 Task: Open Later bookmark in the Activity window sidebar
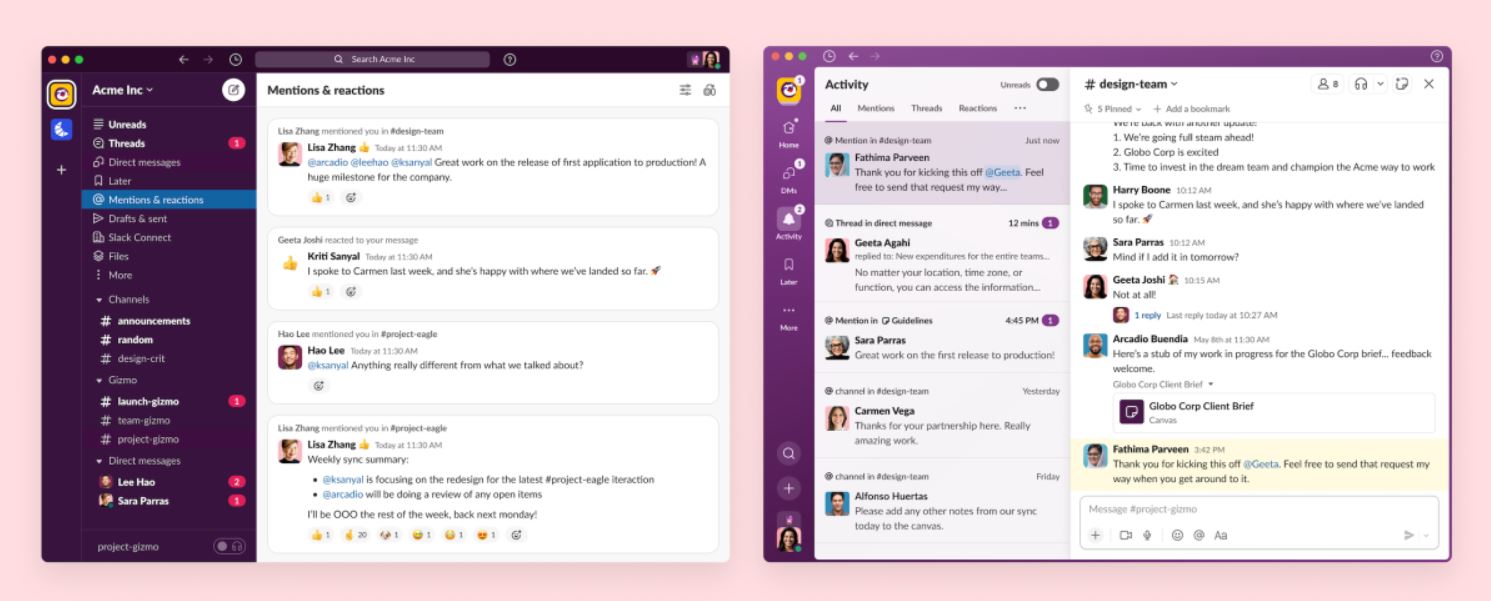(x=789, y=270)
